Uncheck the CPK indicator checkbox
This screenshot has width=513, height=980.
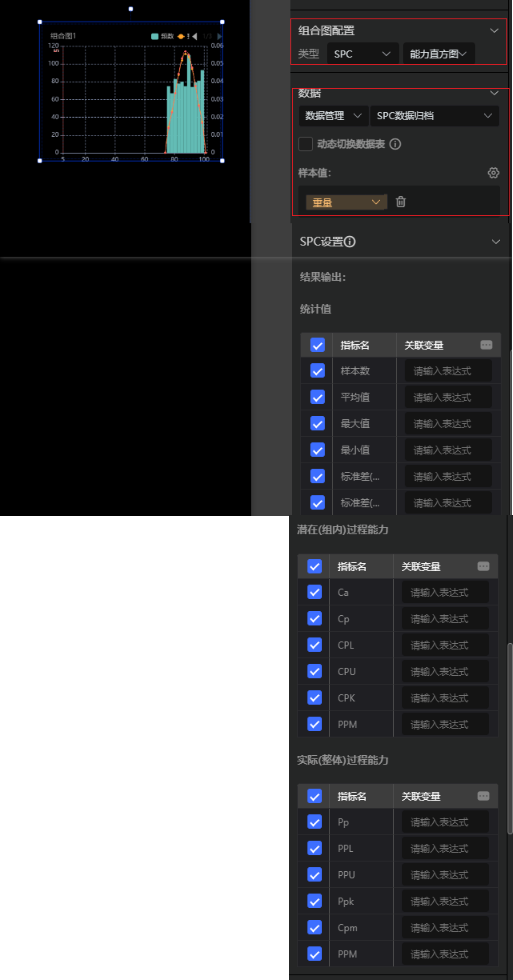tap(315, 698)
